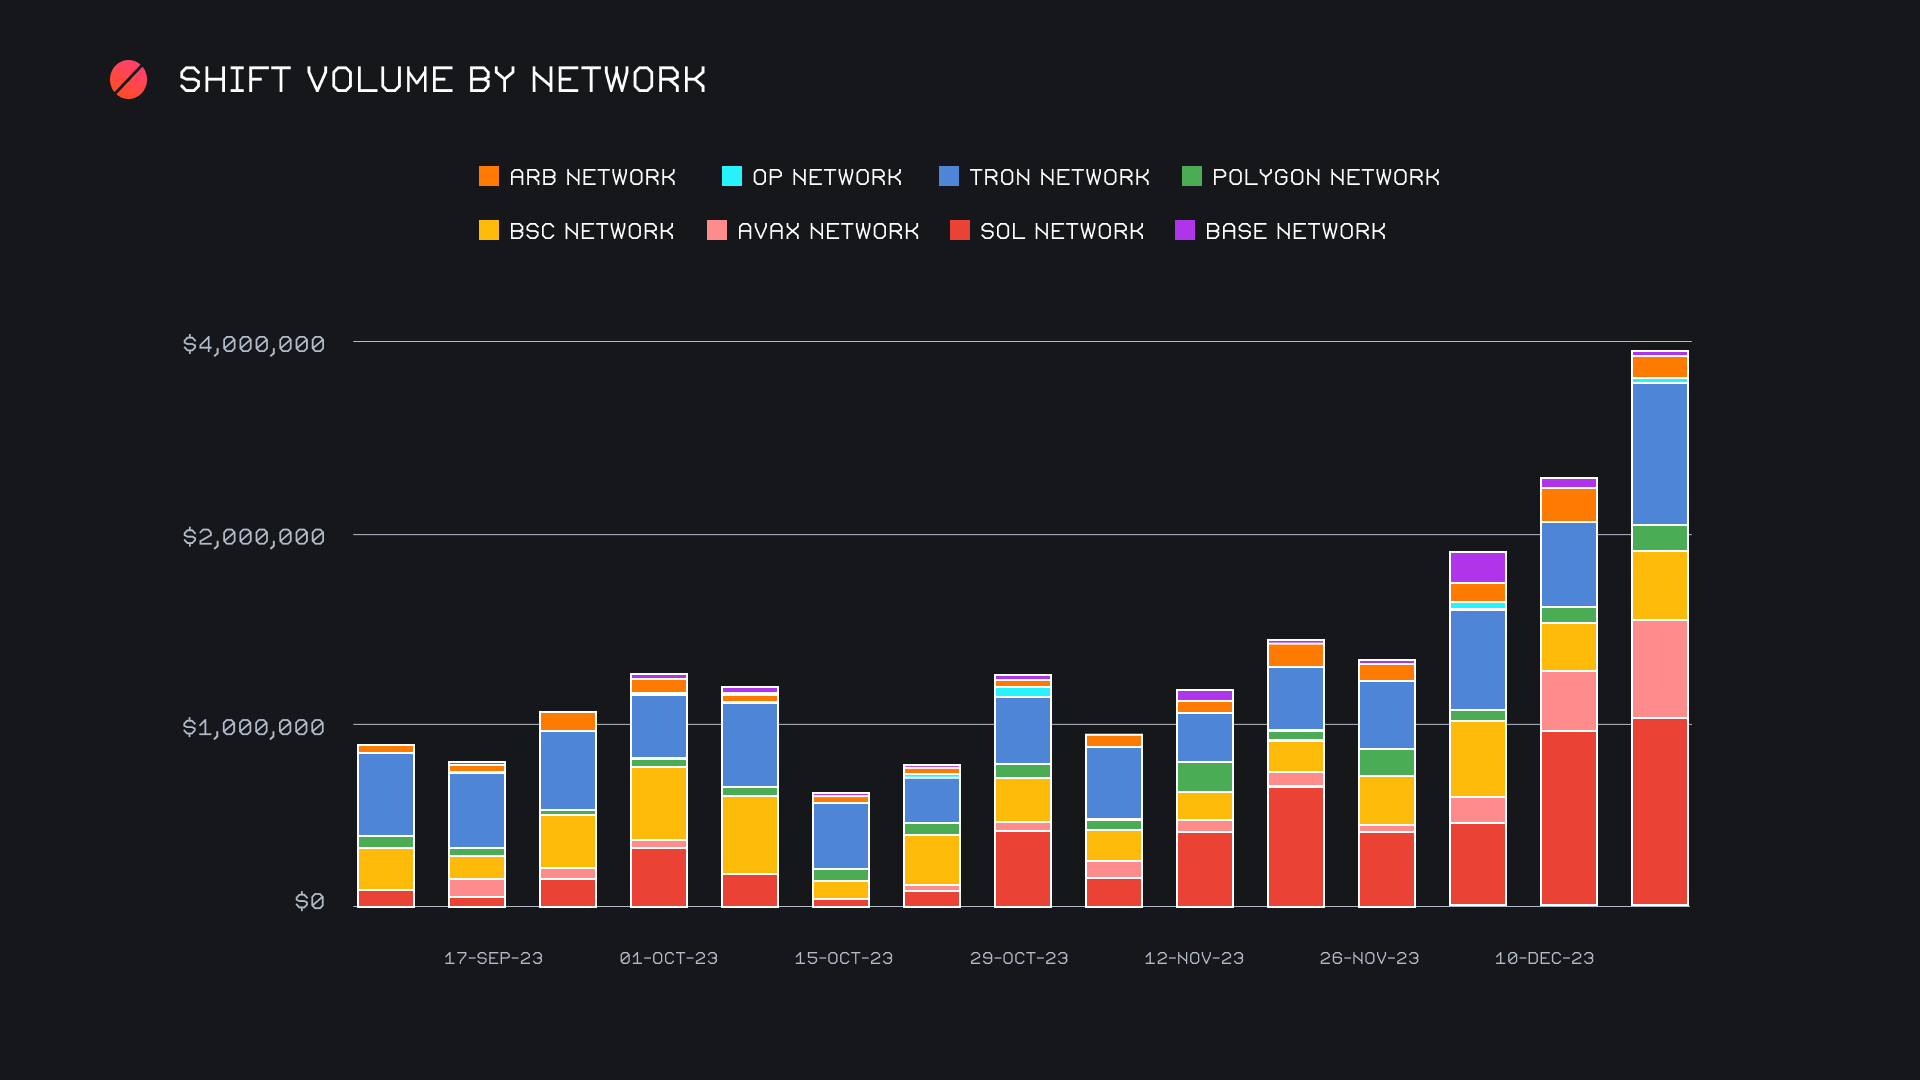
Task: Click the red SOL segment of the last bar
Action: pos(1659,810)
